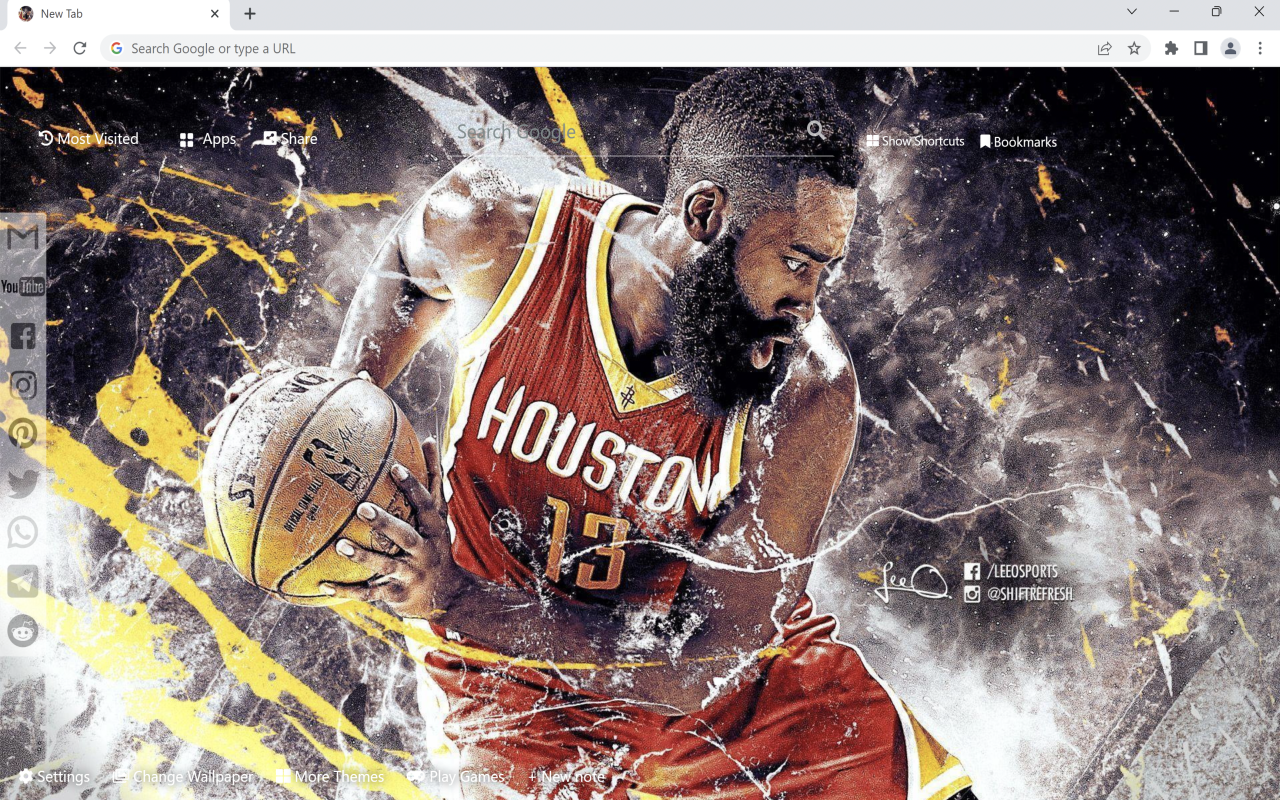Open the Twitter sidebar icon
Screen dimensions: 1280x800
click(x=22, y=484)
